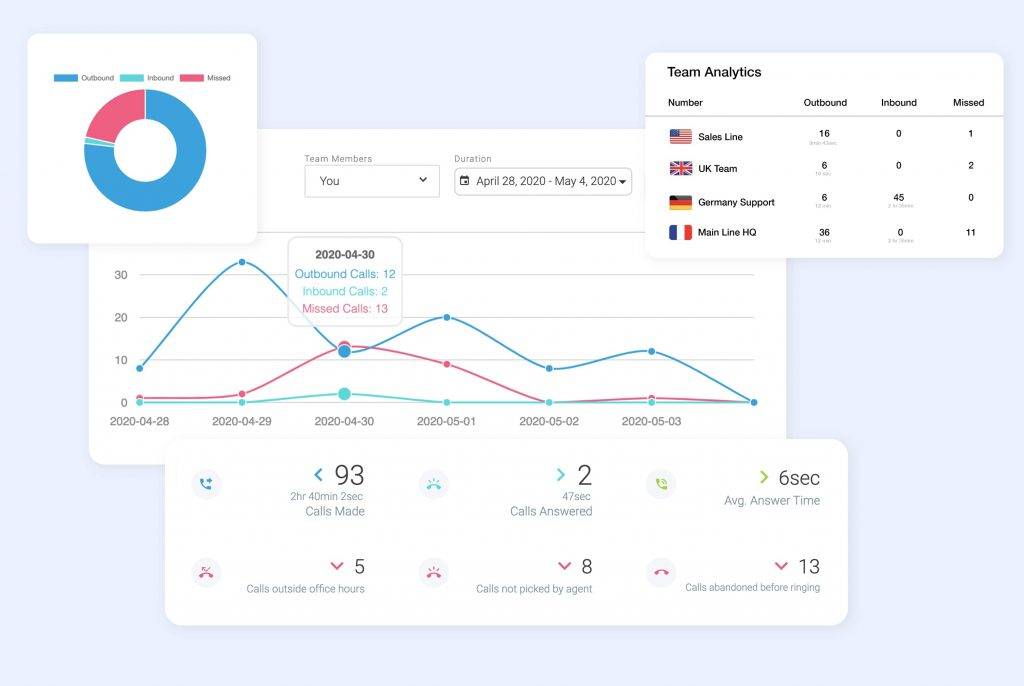The height and width of the screenshot is (686, 1024).
Task: Open the Main Line HQ row
Action: pyautogui.click(x=727, y=232)
